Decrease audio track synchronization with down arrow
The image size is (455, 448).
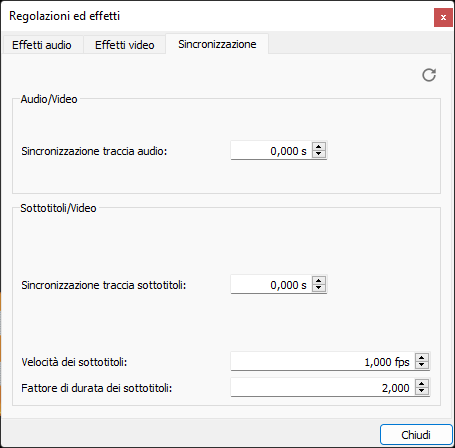click(x=319, y=154)
